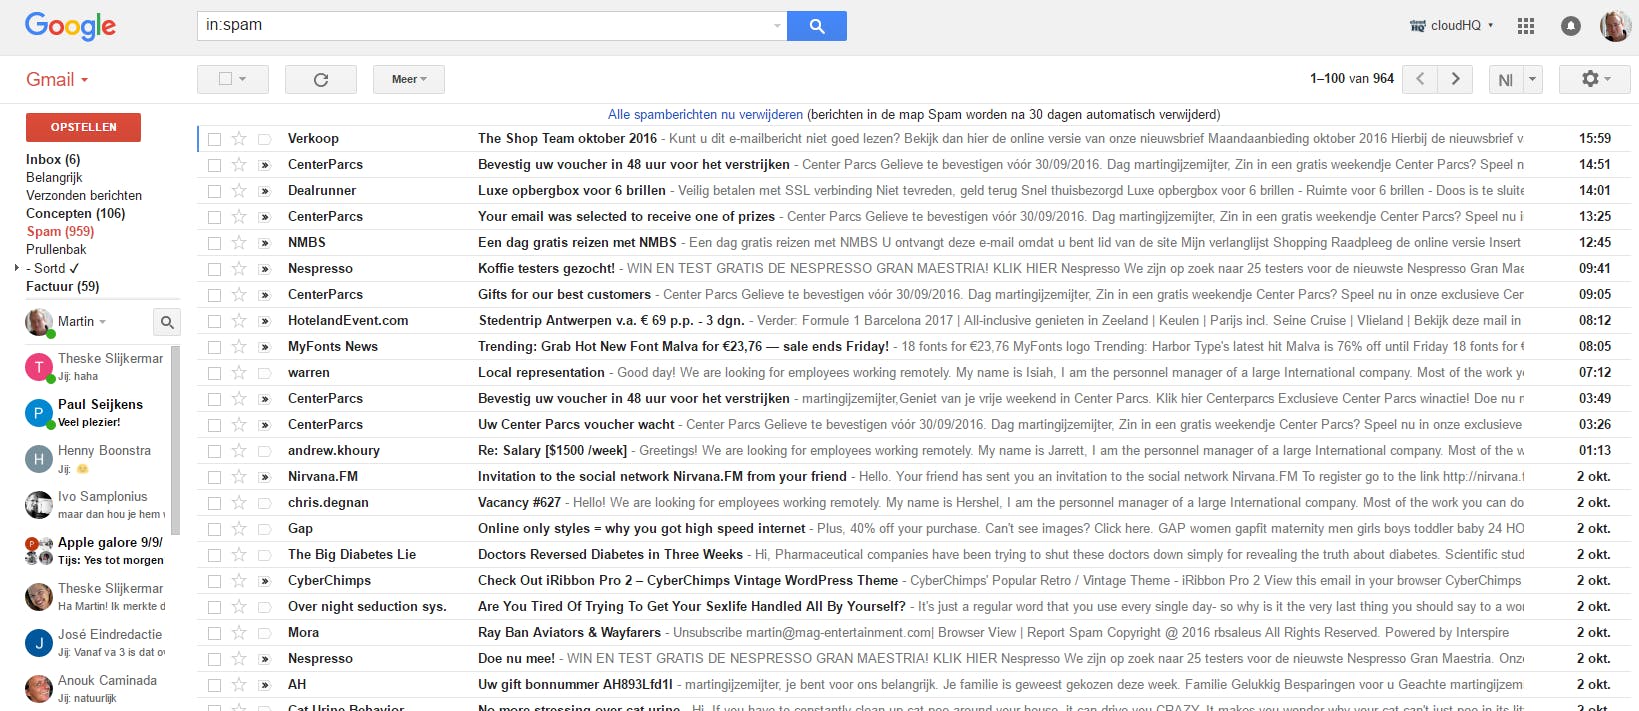1639x711 pixels.
Task: Star the Gap email
Action: click(x=239, y=529)
